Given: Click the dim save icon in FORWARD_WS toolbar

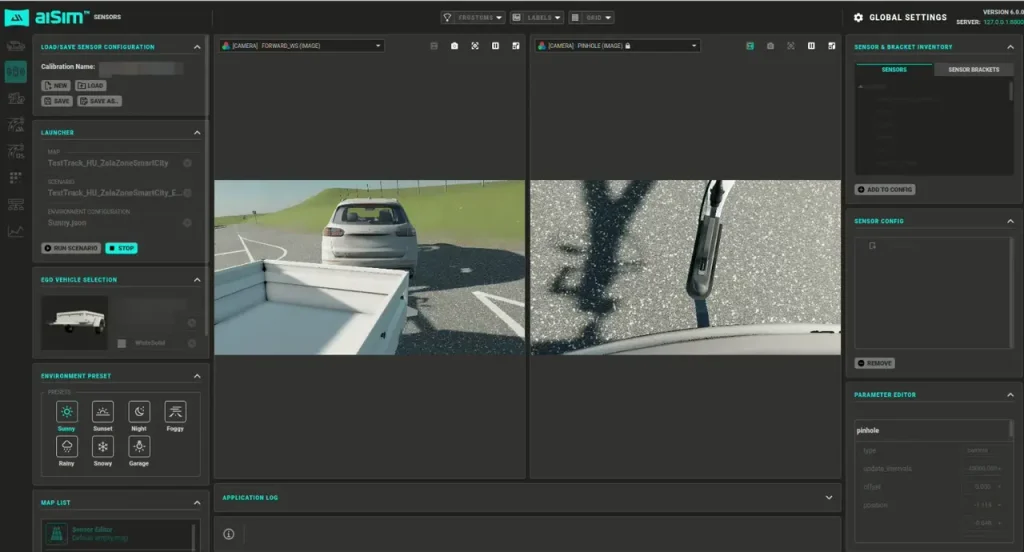Looking at the screenshot, I should [x=434, y=46].
